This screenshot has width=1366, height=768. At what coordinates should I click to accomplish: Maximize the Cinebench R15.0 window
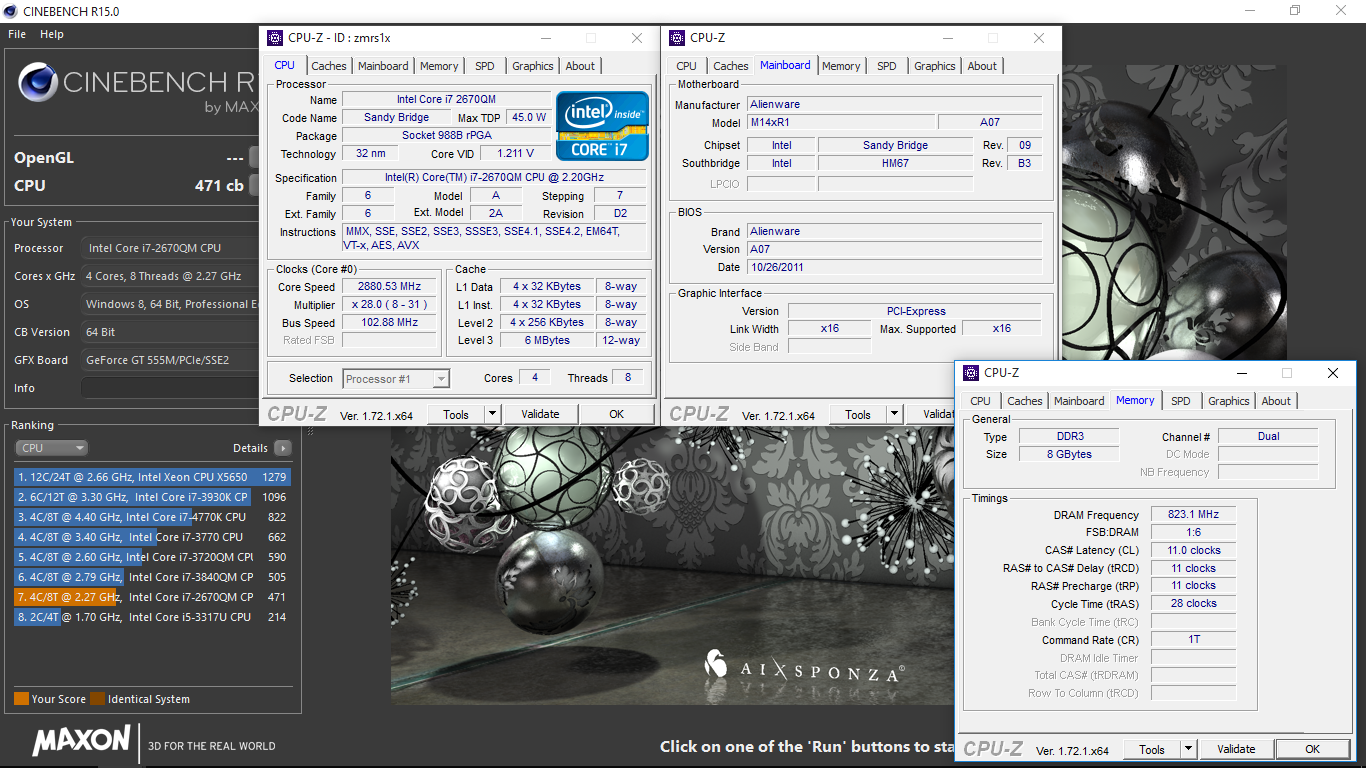click(x=1295, y=10)
